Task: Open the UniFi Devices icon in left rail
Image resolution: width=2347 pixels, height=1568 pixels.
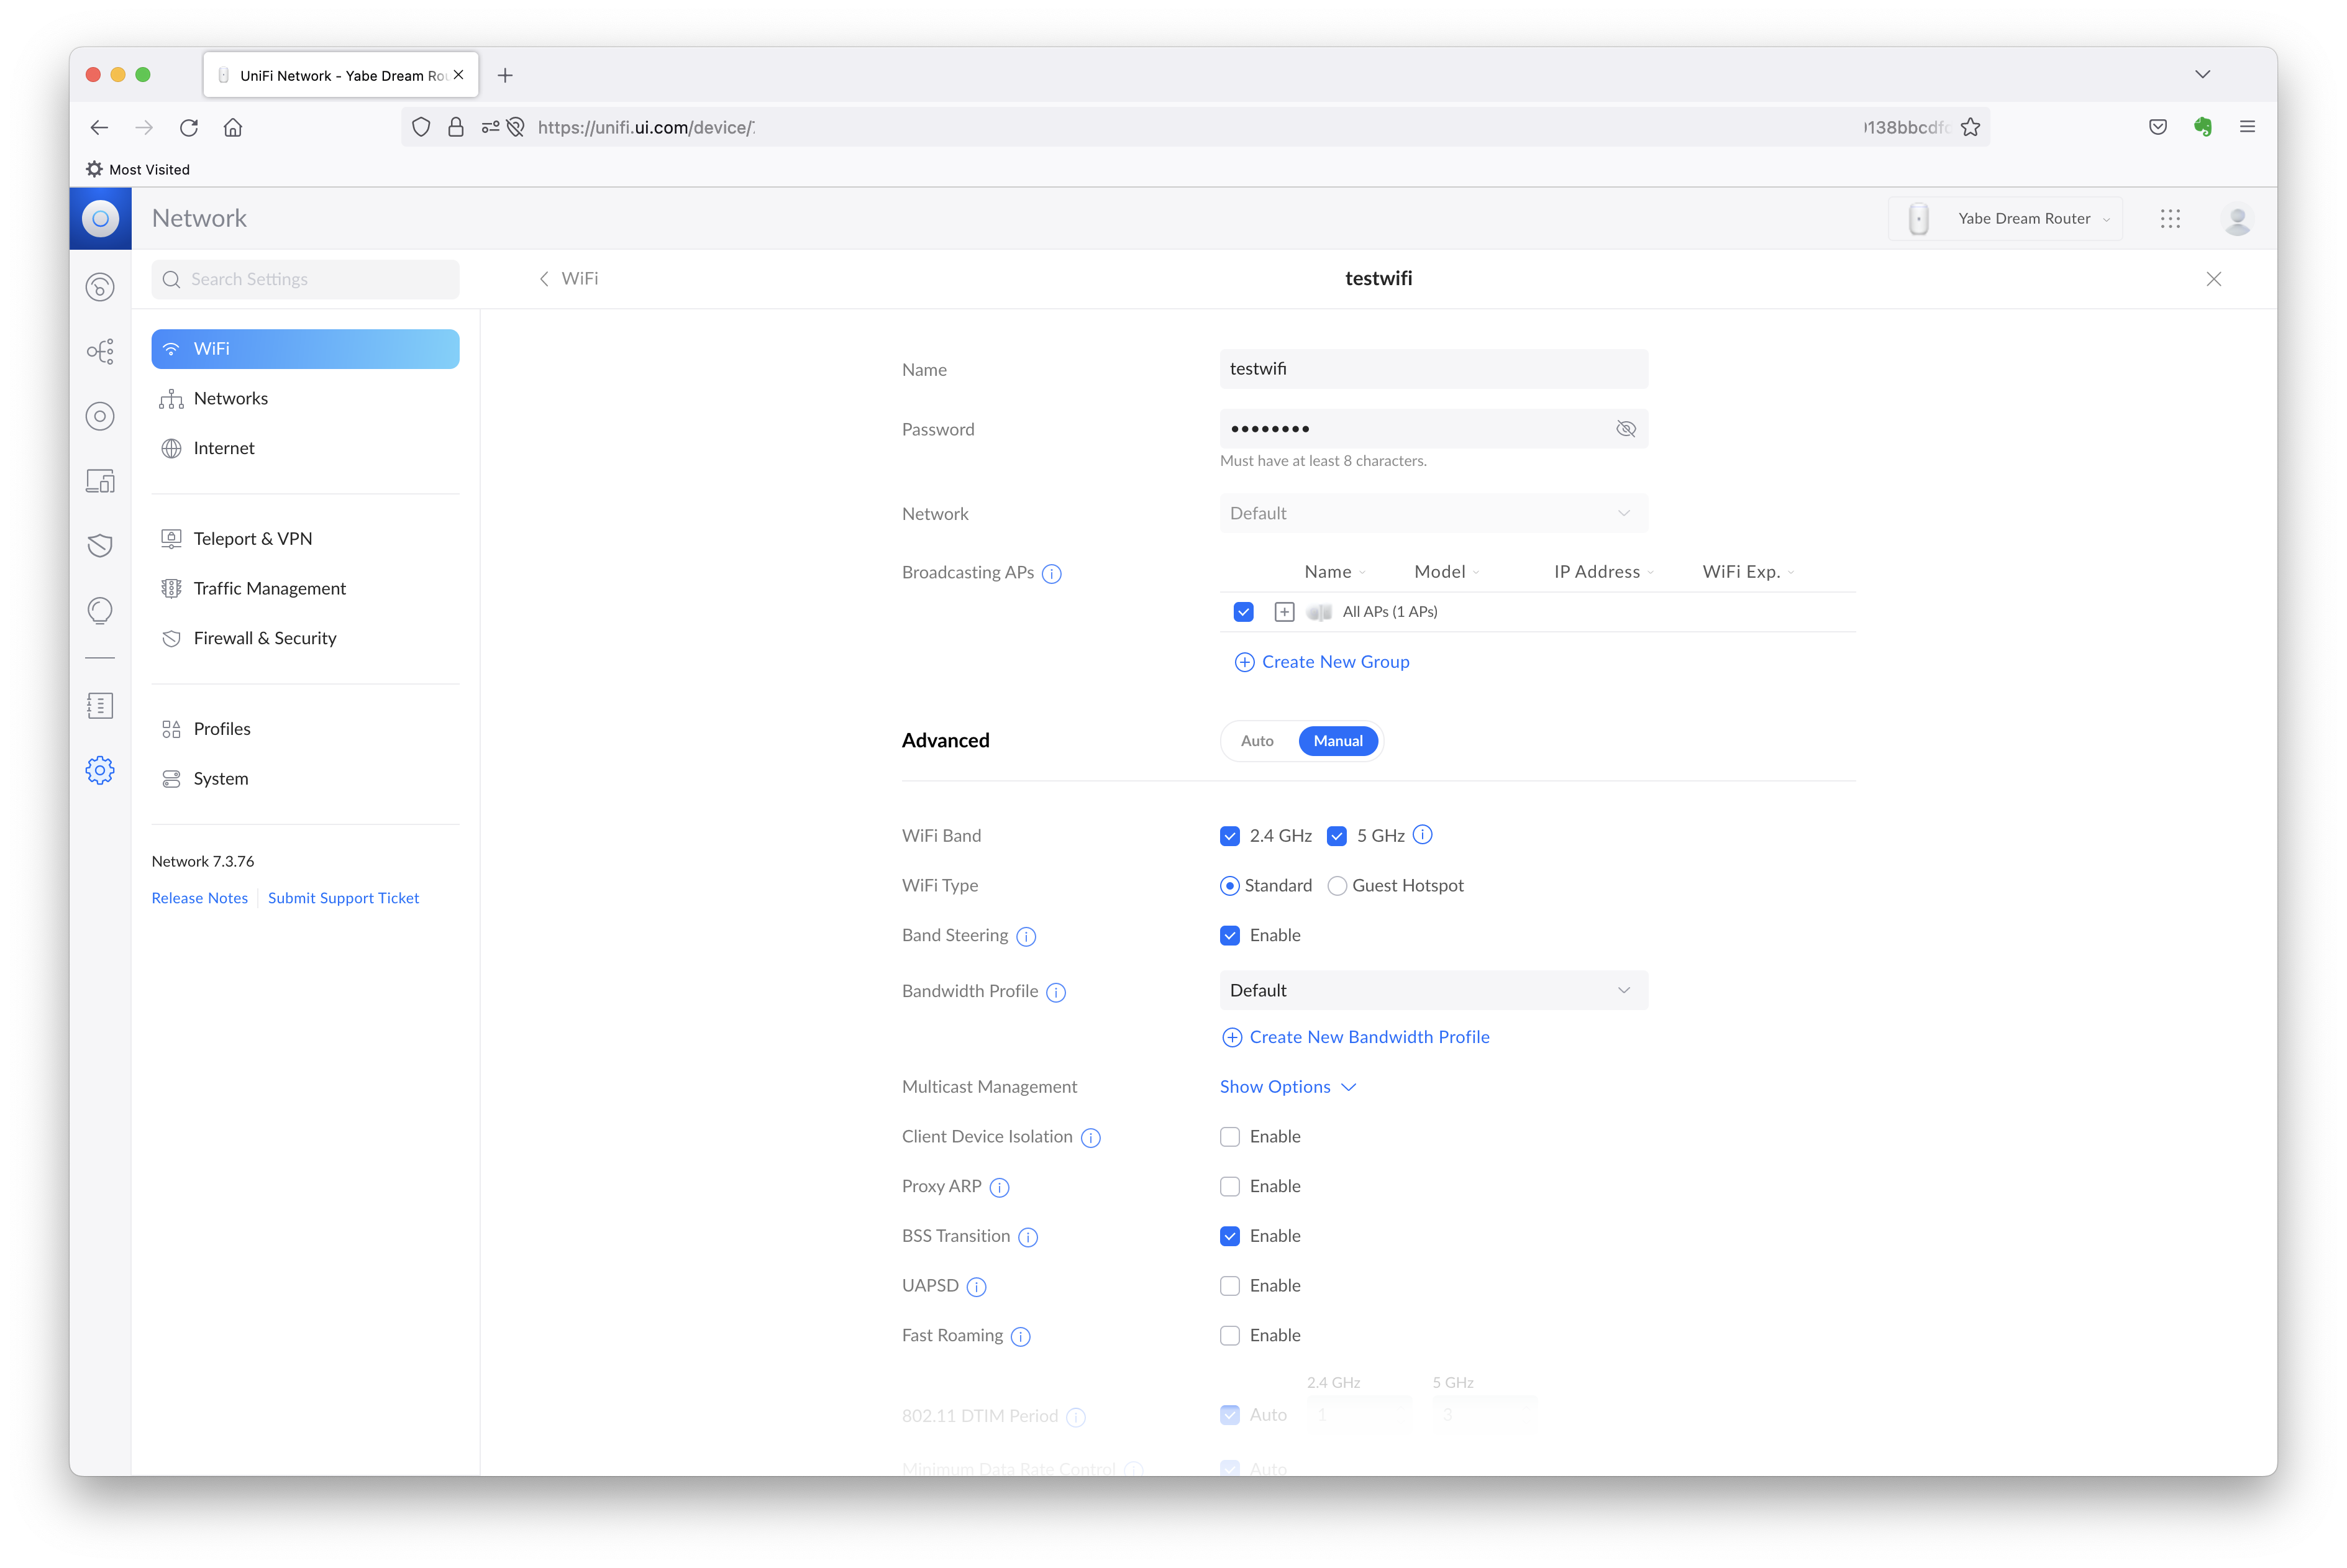Action: [x=100, y=416]
